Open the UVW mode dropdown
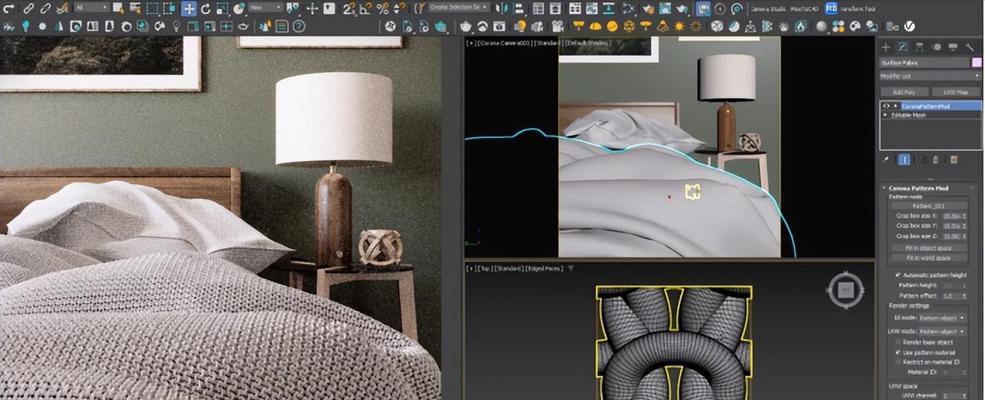The width and height of the screenshot is (985, 400). click(x=942, y=331)
